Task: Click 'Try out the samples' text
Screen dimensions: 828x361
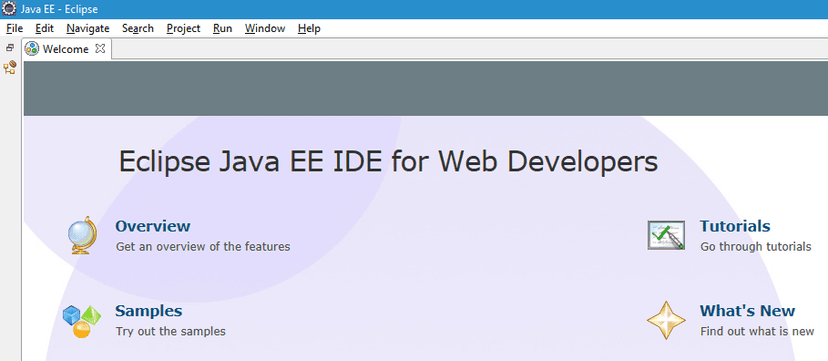Action: point(171,331)
